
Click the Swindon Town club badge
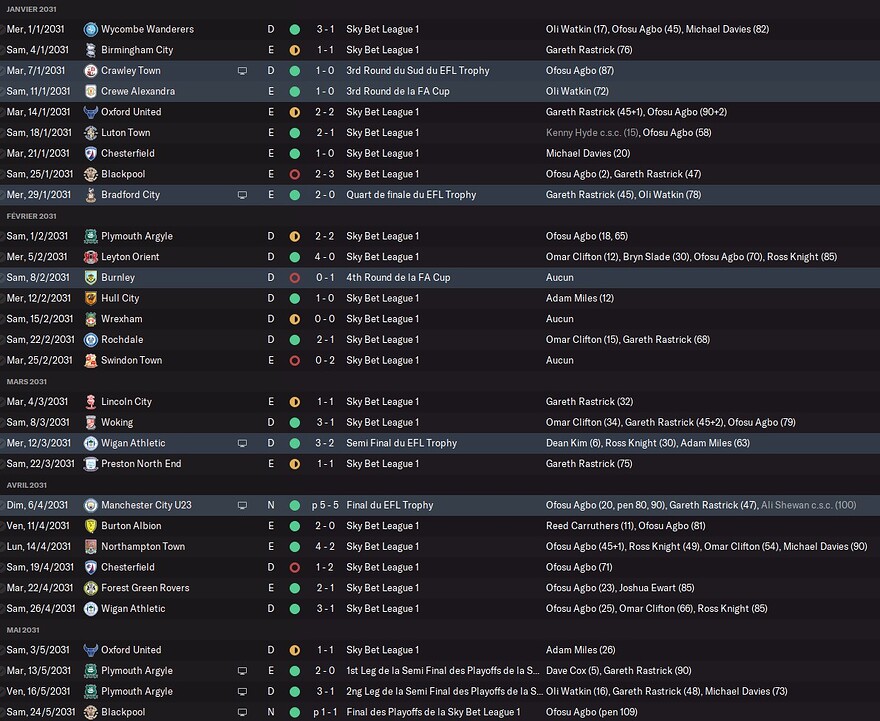(x=90, y=360)
